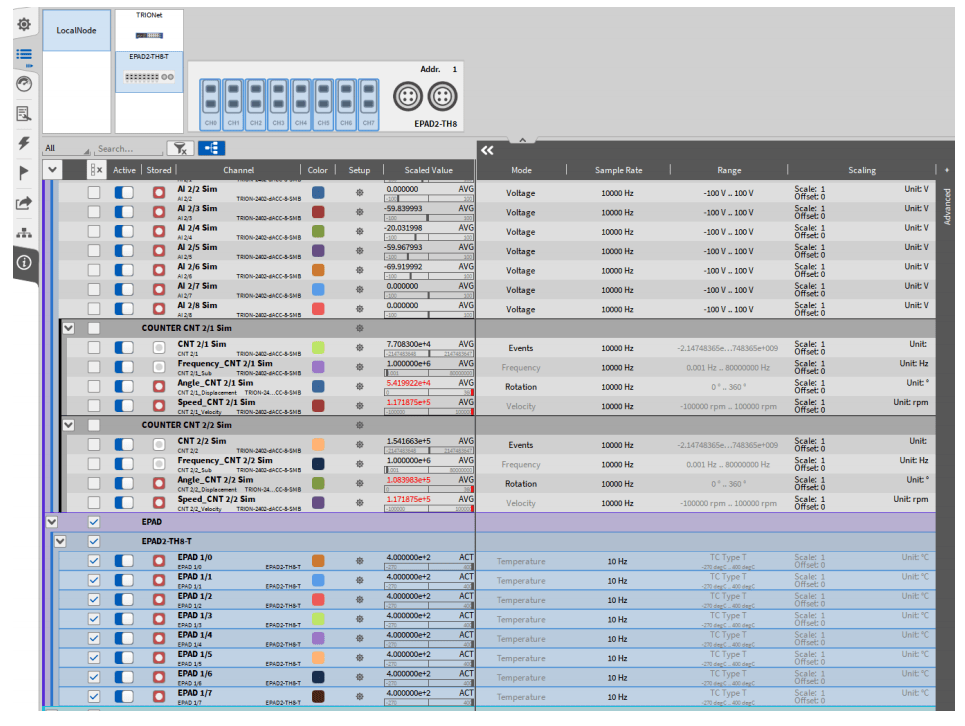Toggle Active switch for AI 2/4 Sim
Screen dimensions: 965x726
(124, 231)
